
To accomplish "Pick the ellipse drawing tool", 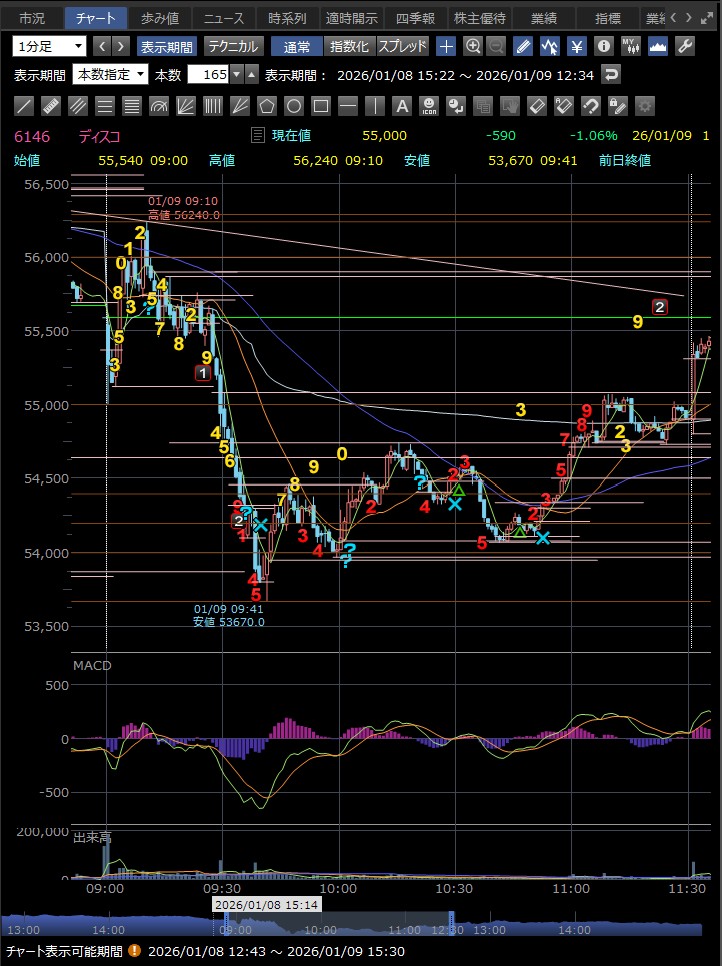I will [294, 106].
